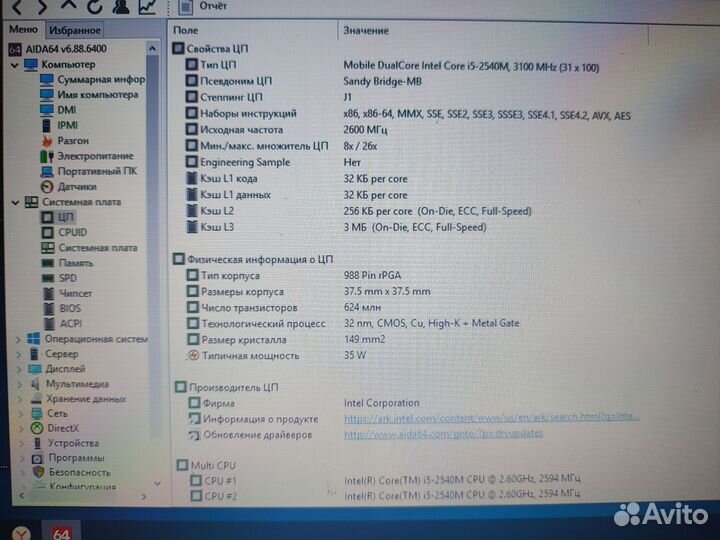720x540 pixels.
Task: Open the Портативный ПК laptop icon
Action: click(47, 172)
